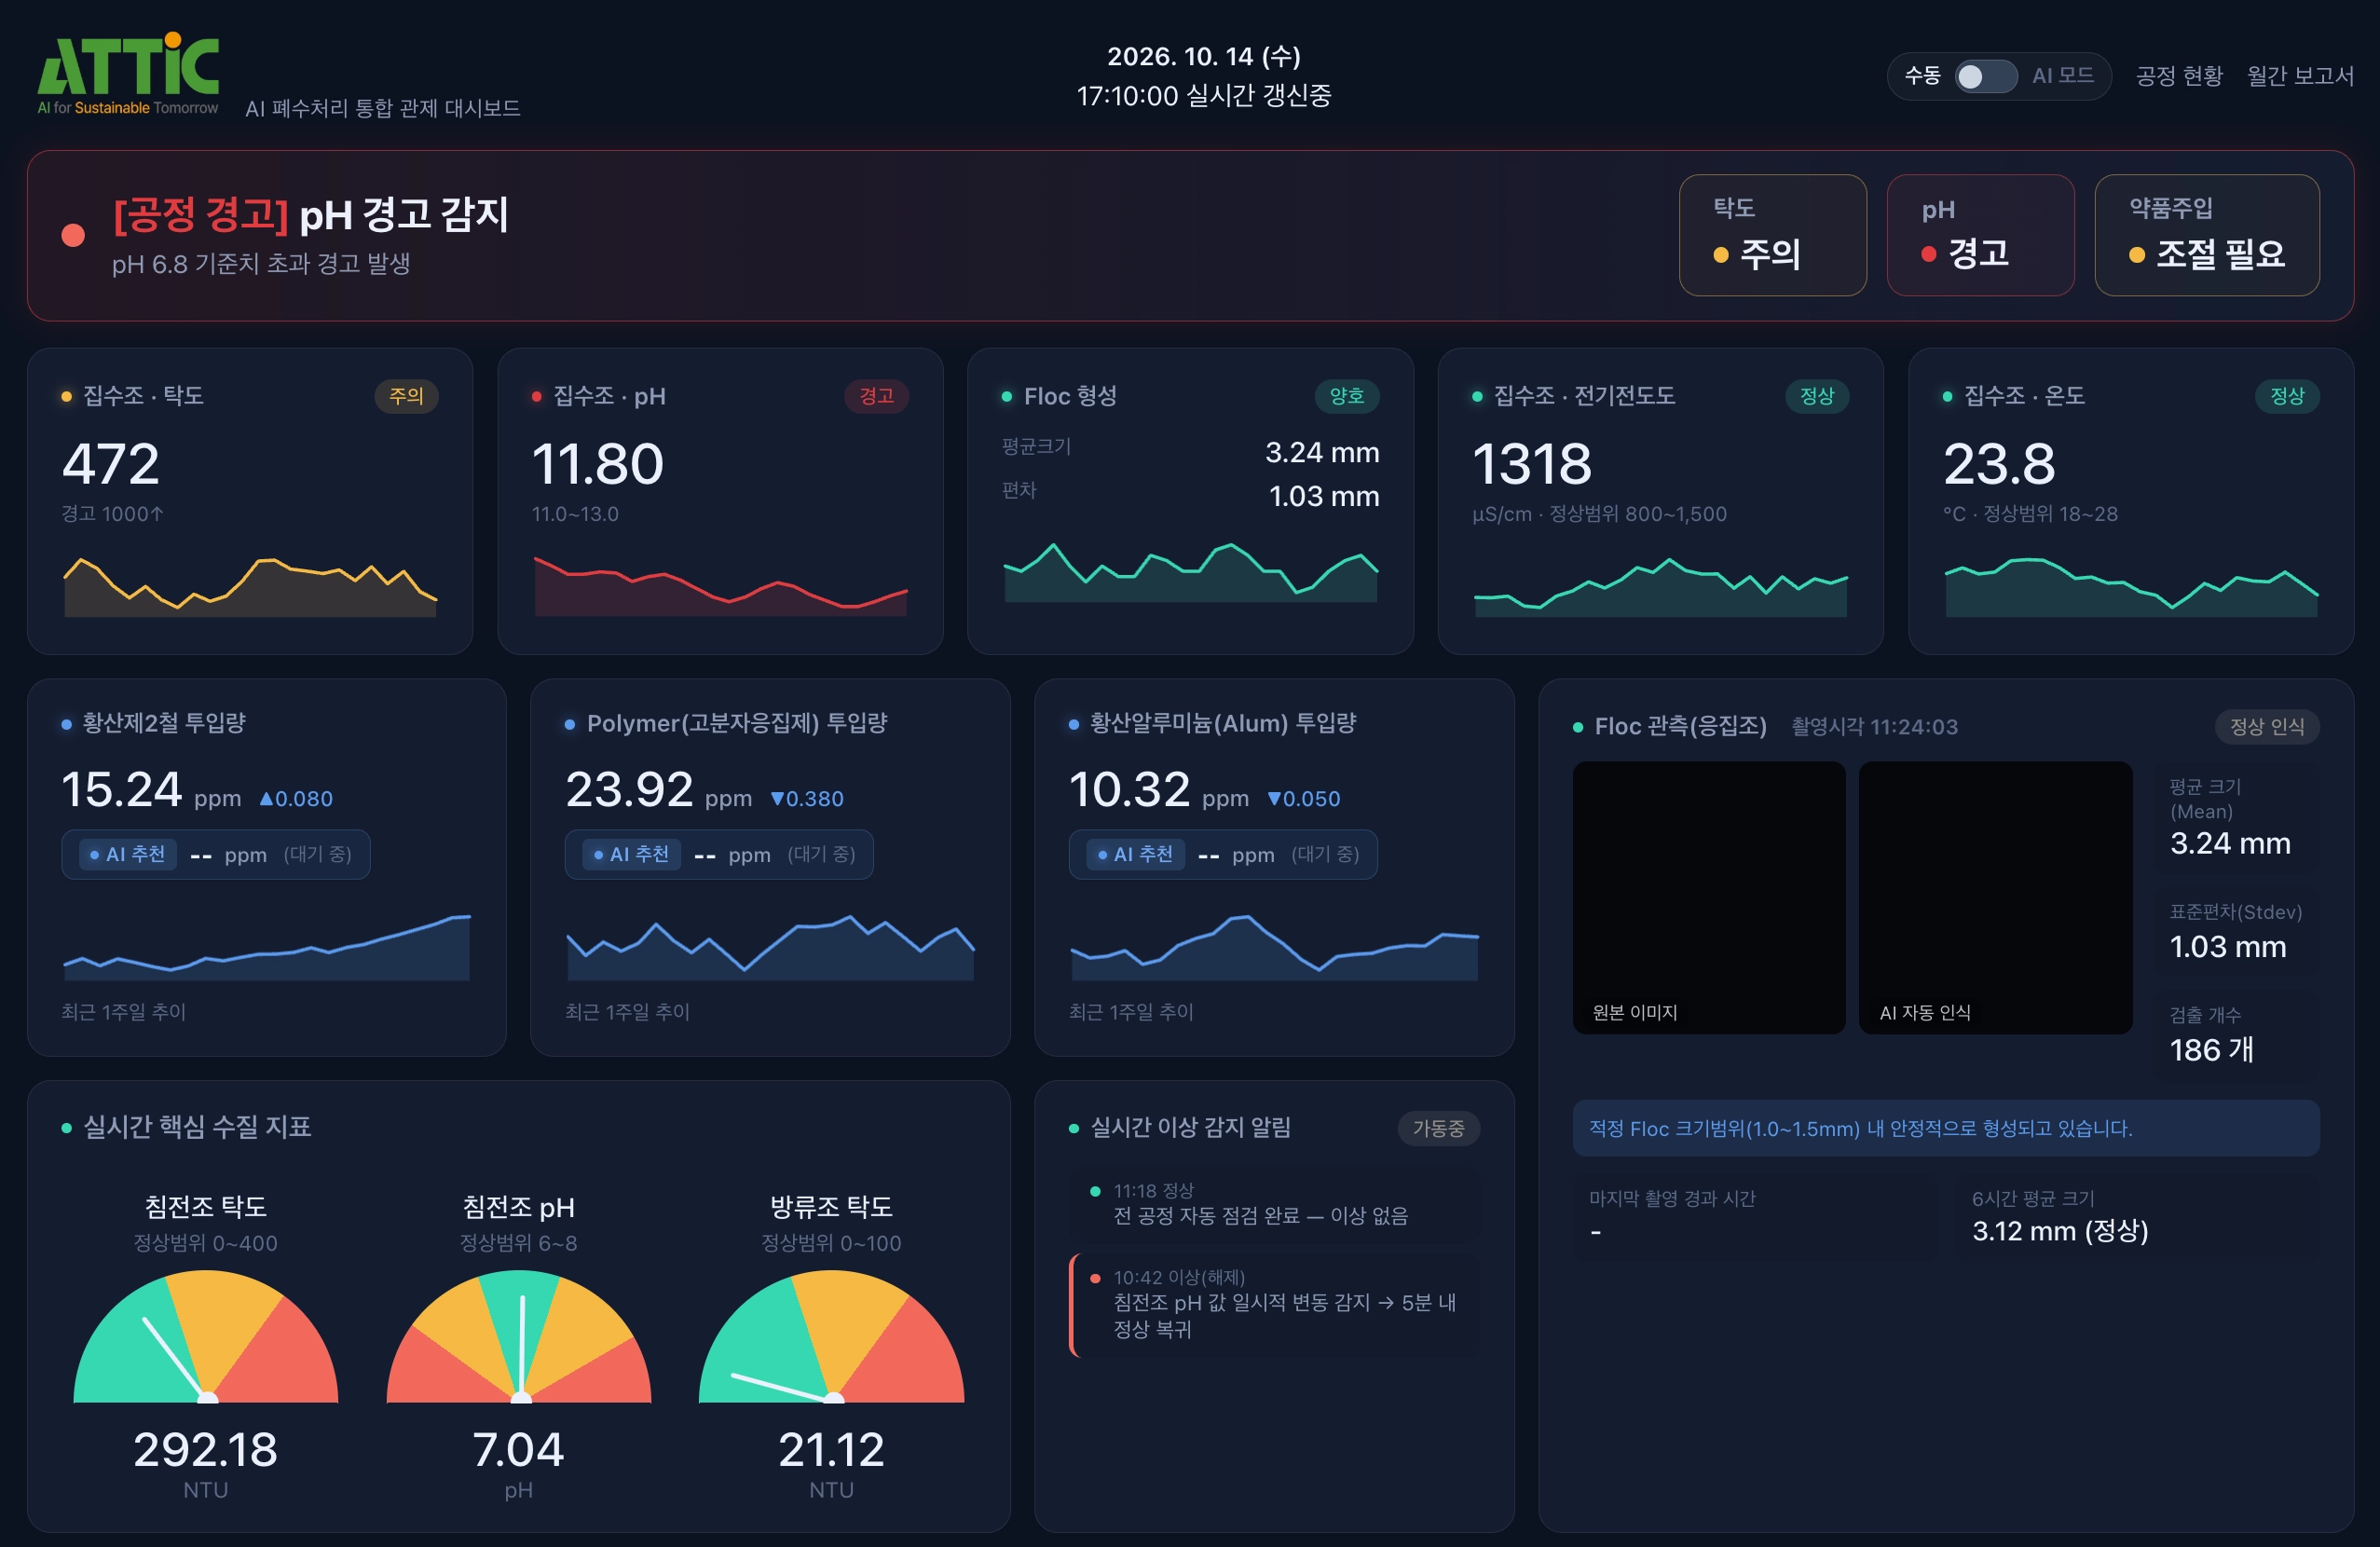
Task: Select the 10:42 이상(해제) alert entry
Action: [x=1274, y=1304]
